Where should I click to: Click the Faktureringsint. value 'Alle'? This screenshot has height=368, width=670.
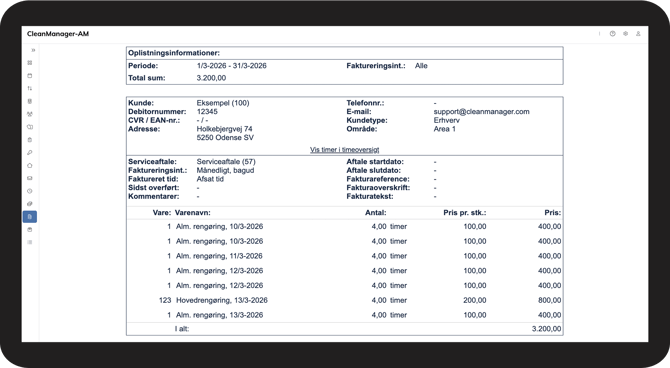pos(421,66)
